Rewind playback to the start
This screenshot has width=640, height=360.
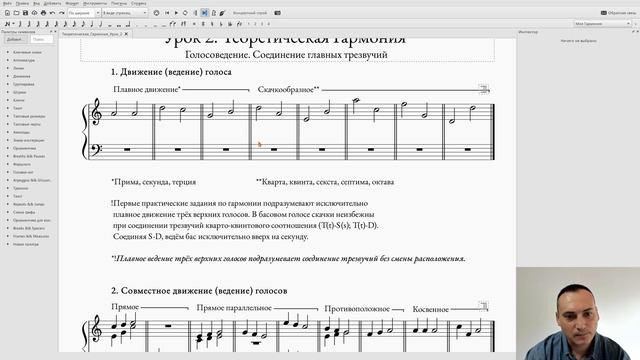[167, 13]
